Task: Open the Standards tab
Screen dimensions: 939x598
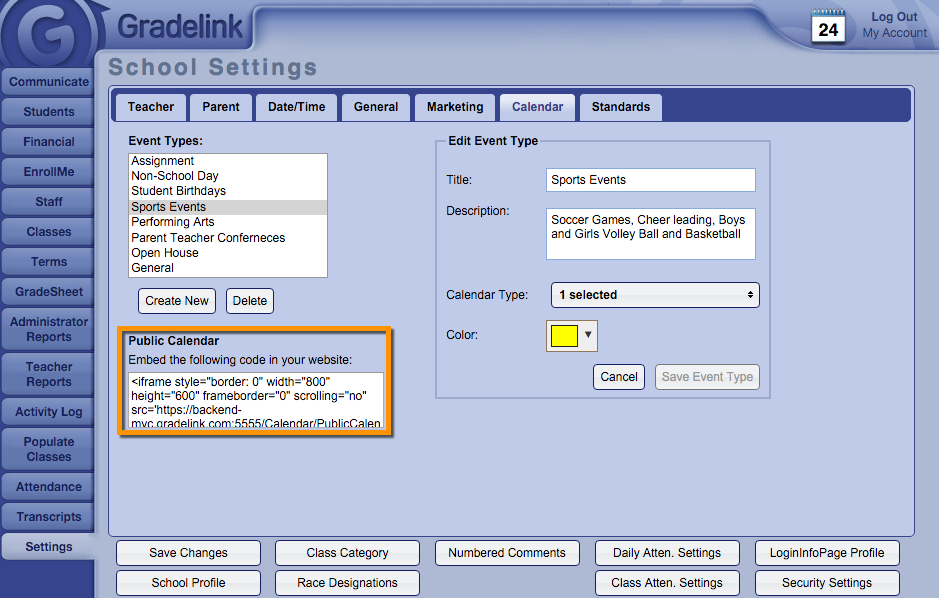Action: pos(620,107)
